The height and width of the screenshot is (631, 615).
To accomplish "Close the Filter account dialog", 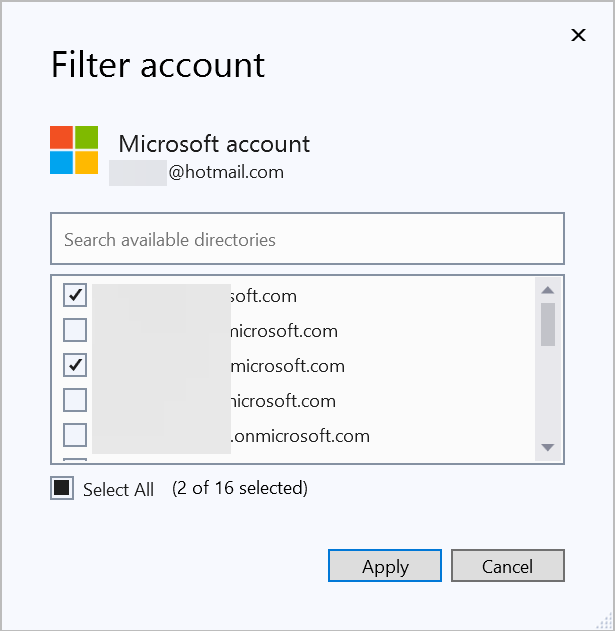I will 578,35.
